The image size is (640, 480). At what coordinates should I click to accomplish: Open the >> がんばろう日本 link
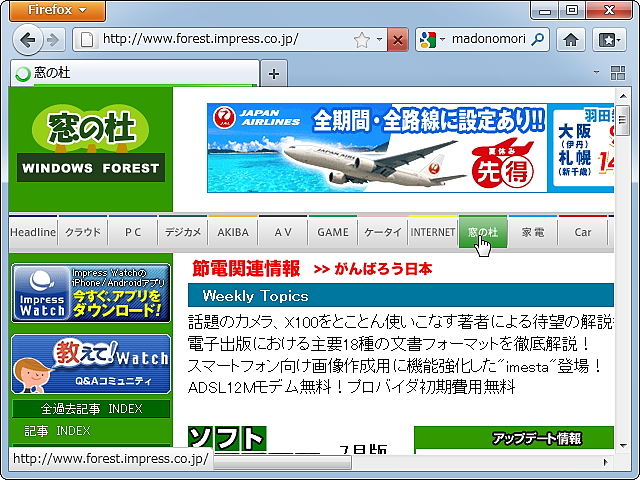(x=373, y=269)
